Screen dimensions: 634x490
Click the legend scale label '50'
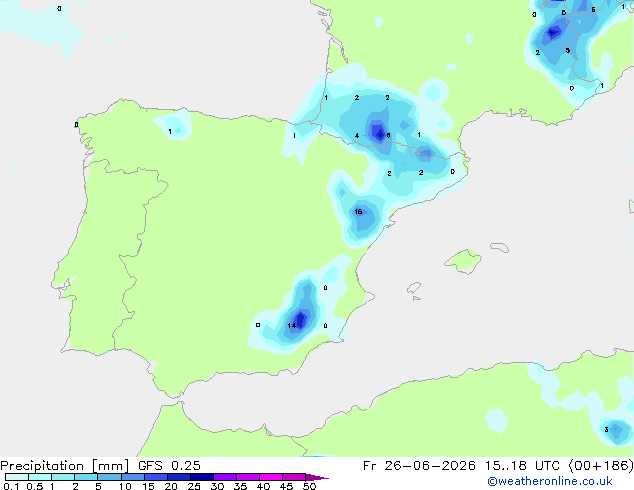pos(309,486)
